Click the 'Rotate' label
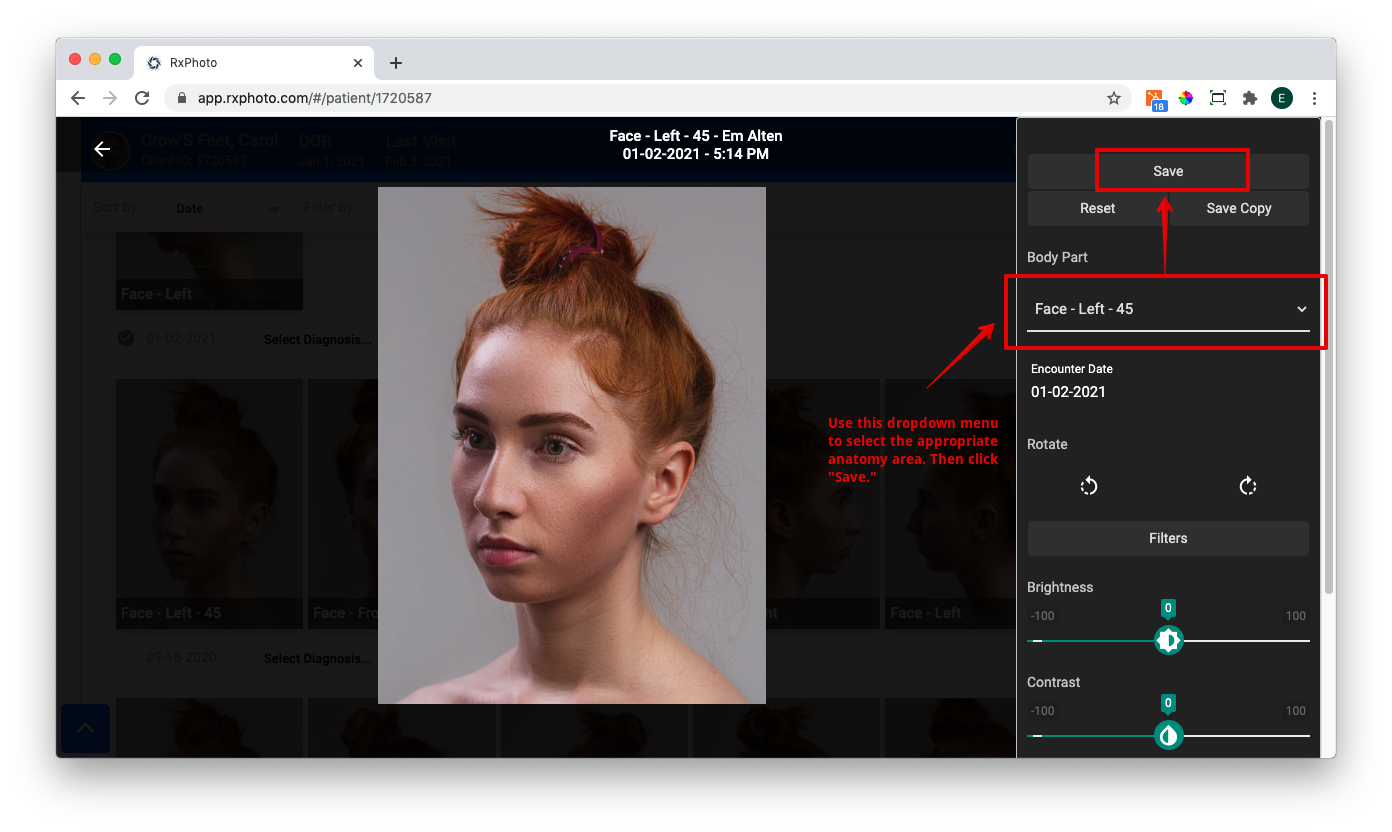The height and width of the screenshot is (832, 1392). pos(1047,444)
